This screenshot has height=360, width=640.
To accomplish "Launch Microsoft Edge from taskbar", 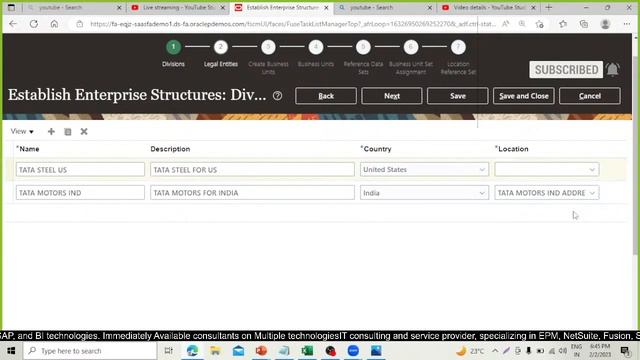I will tap(192, 351).
